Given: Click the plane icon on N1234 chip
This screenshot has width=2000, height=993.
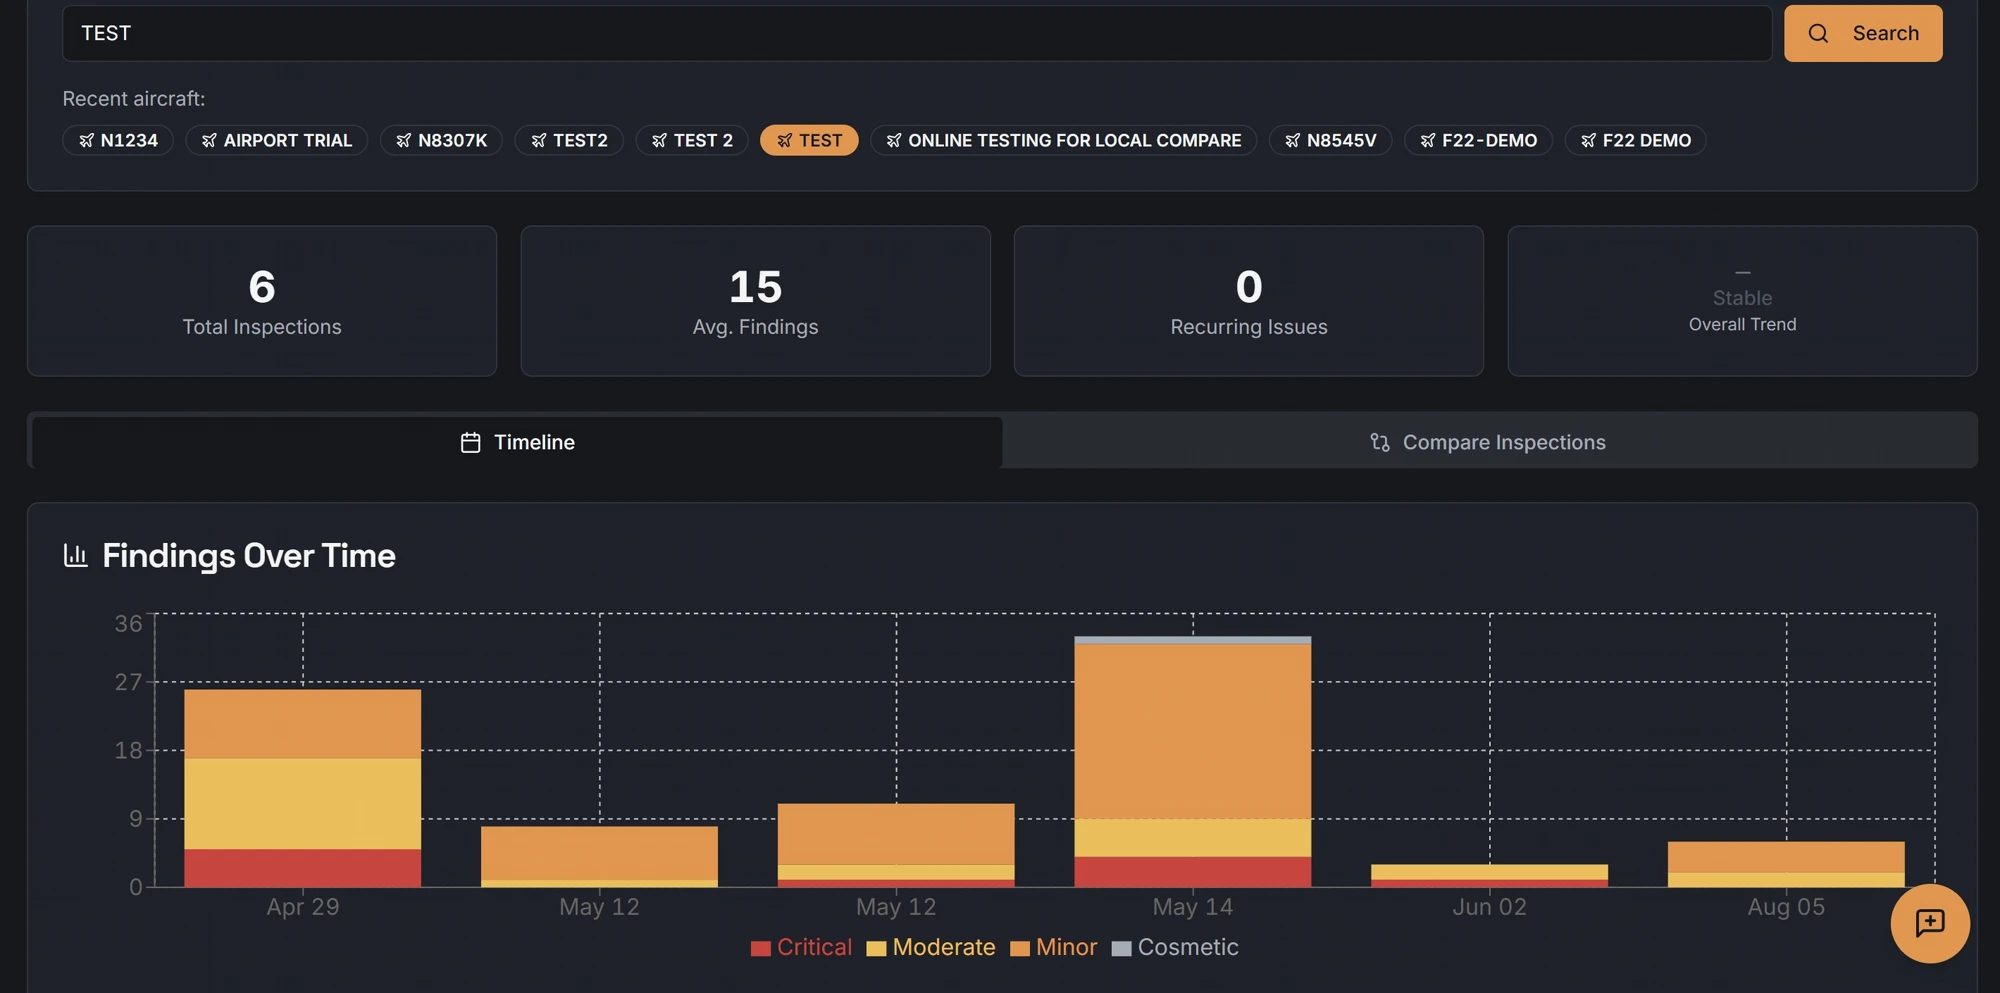Looking at the screenshot, I should tap(87, 140).
